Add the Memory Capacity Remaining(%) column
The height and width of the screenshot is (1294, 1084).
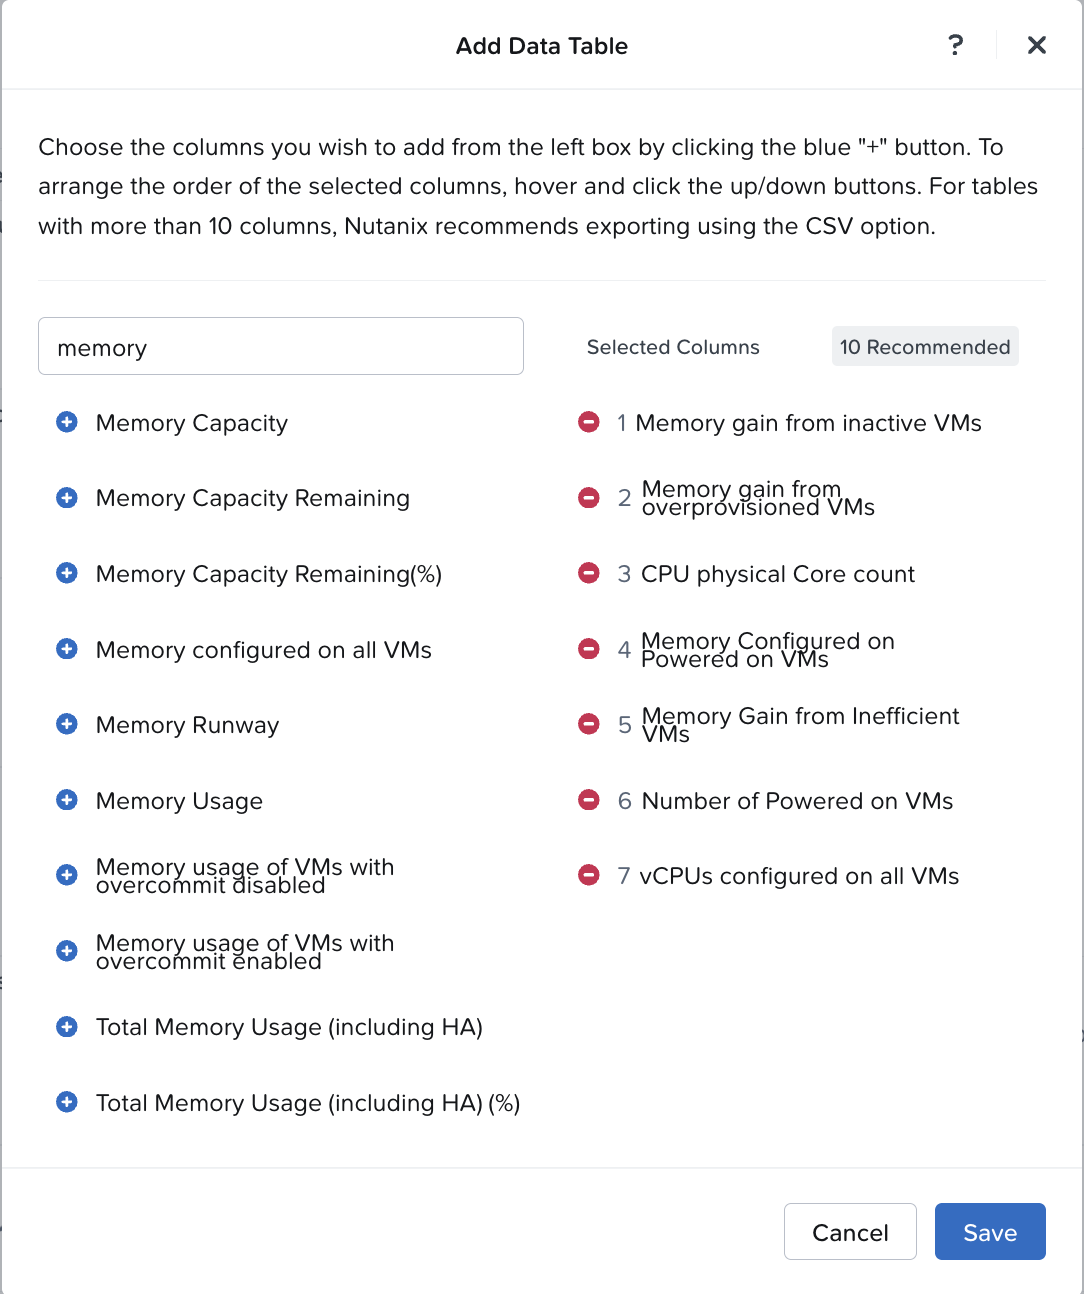tap(67, 573)
